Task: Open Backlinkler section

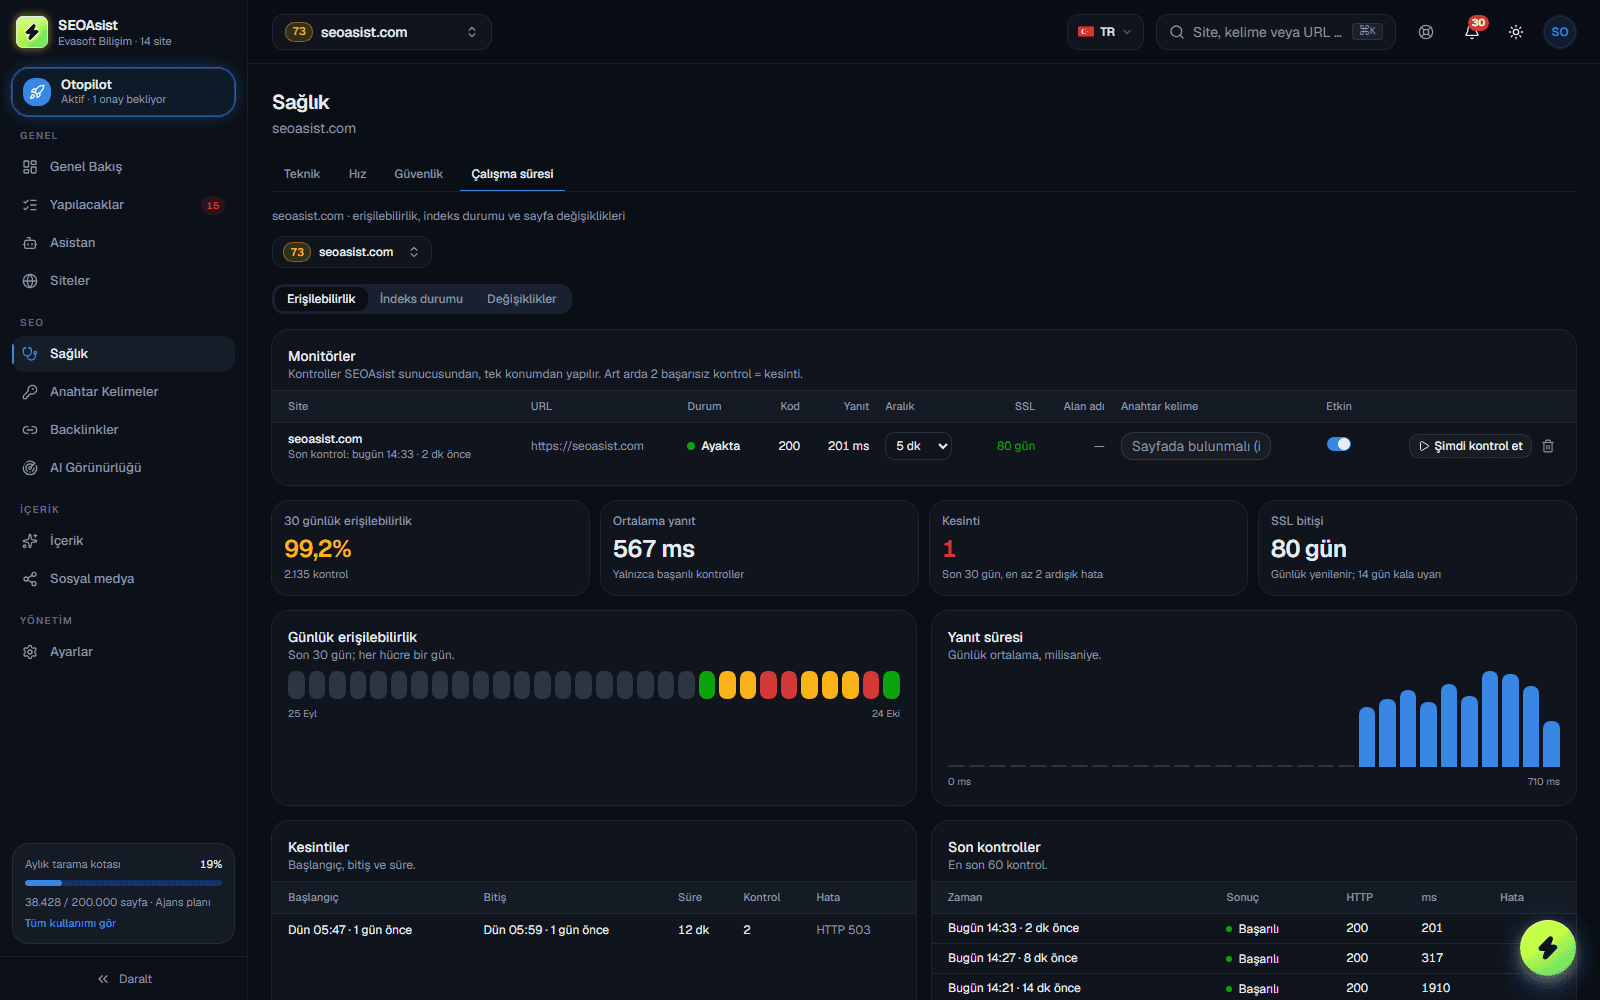Action: click(x=123, y=430)
